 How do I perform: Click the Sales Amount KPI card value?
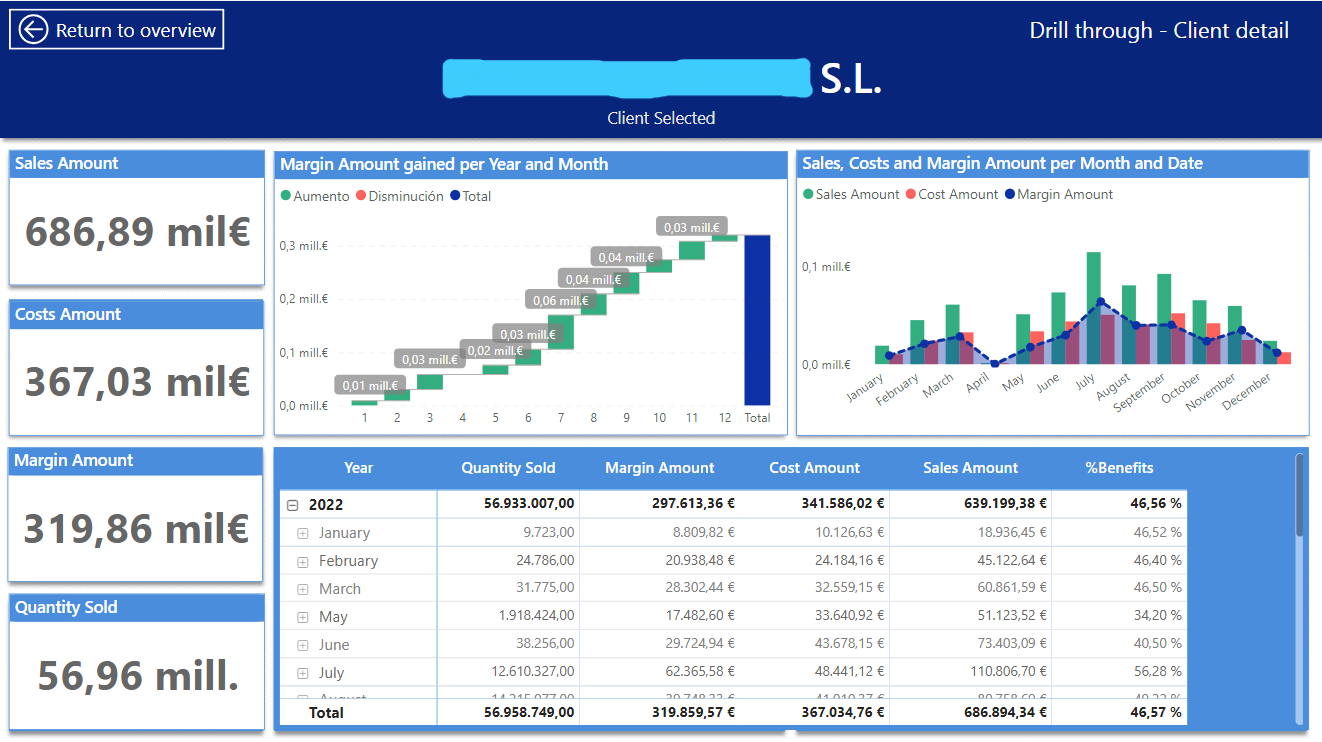pos(137,233)
